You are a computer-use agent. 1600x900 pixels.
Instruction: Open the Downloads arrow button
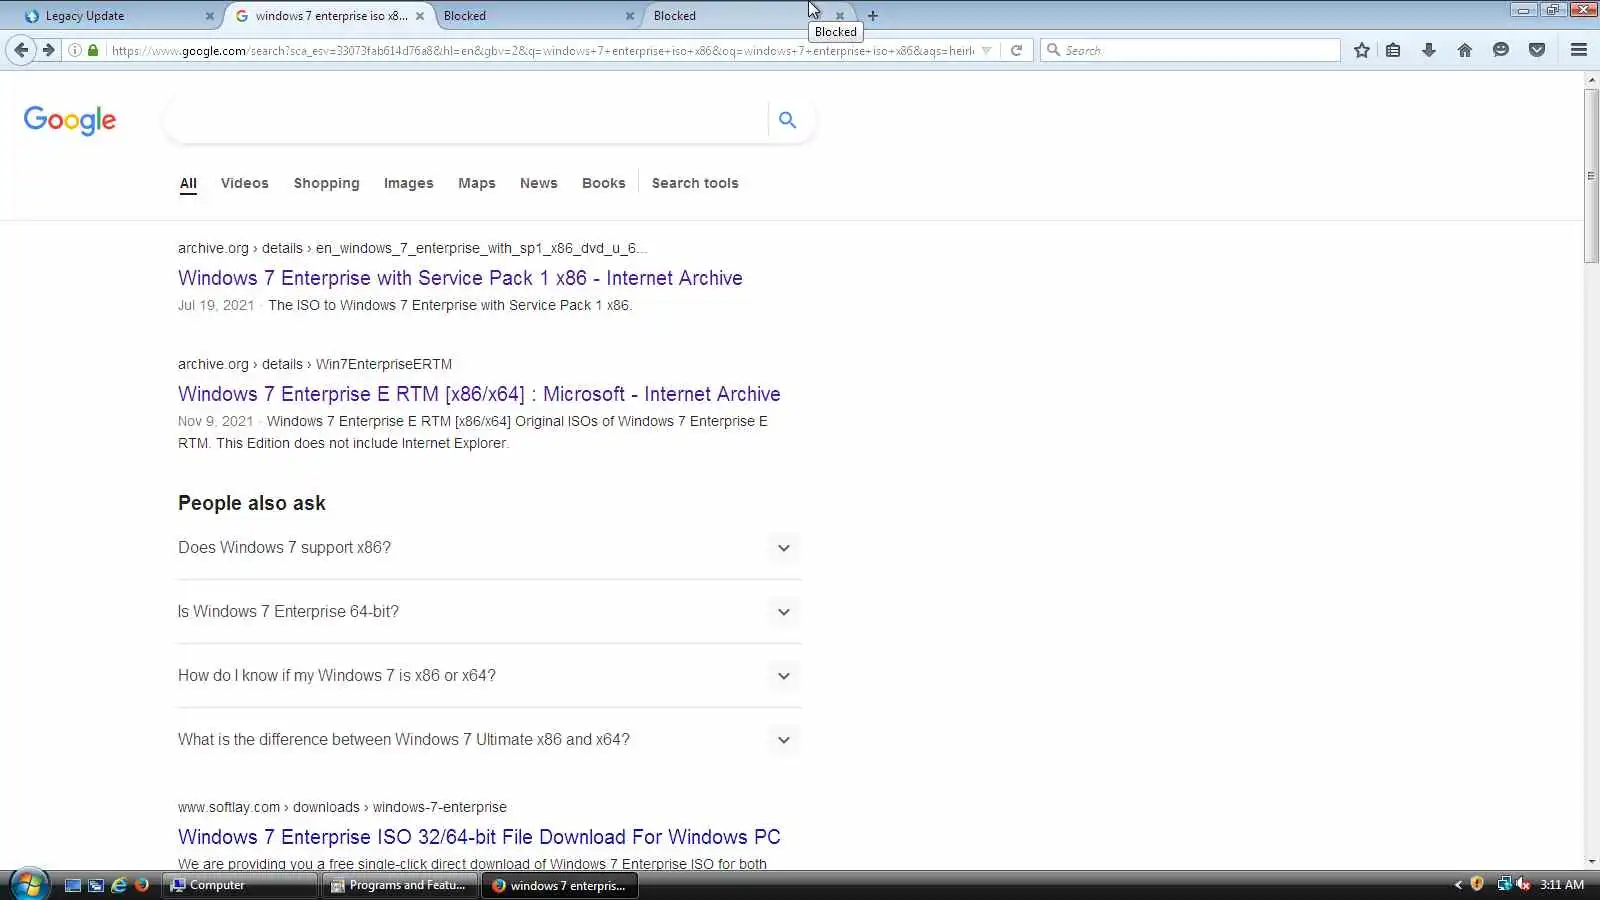(x=1429, y=50)
